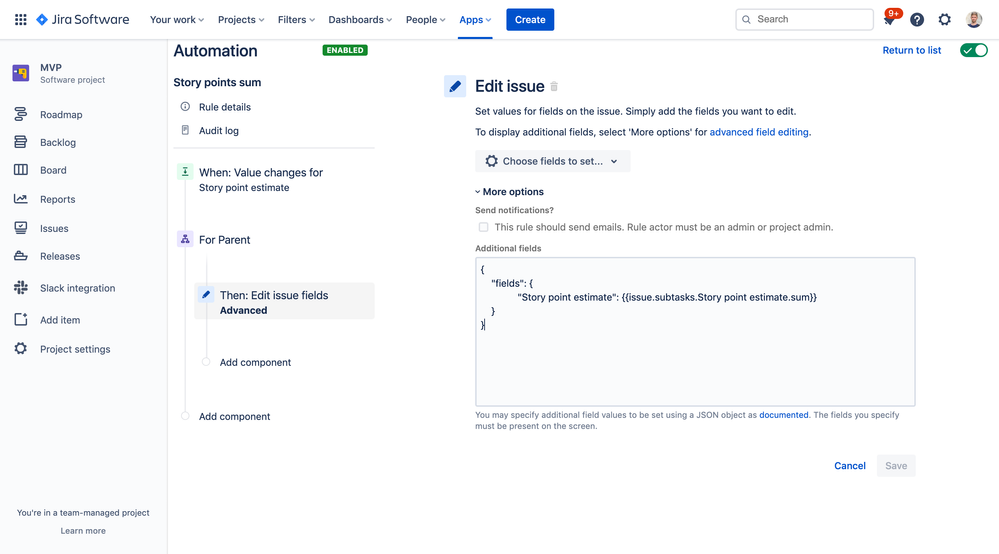The width and height of the screenshot is (999, 554).
Task: Open Roadmap in the sidebar
Action: (61, 115)
